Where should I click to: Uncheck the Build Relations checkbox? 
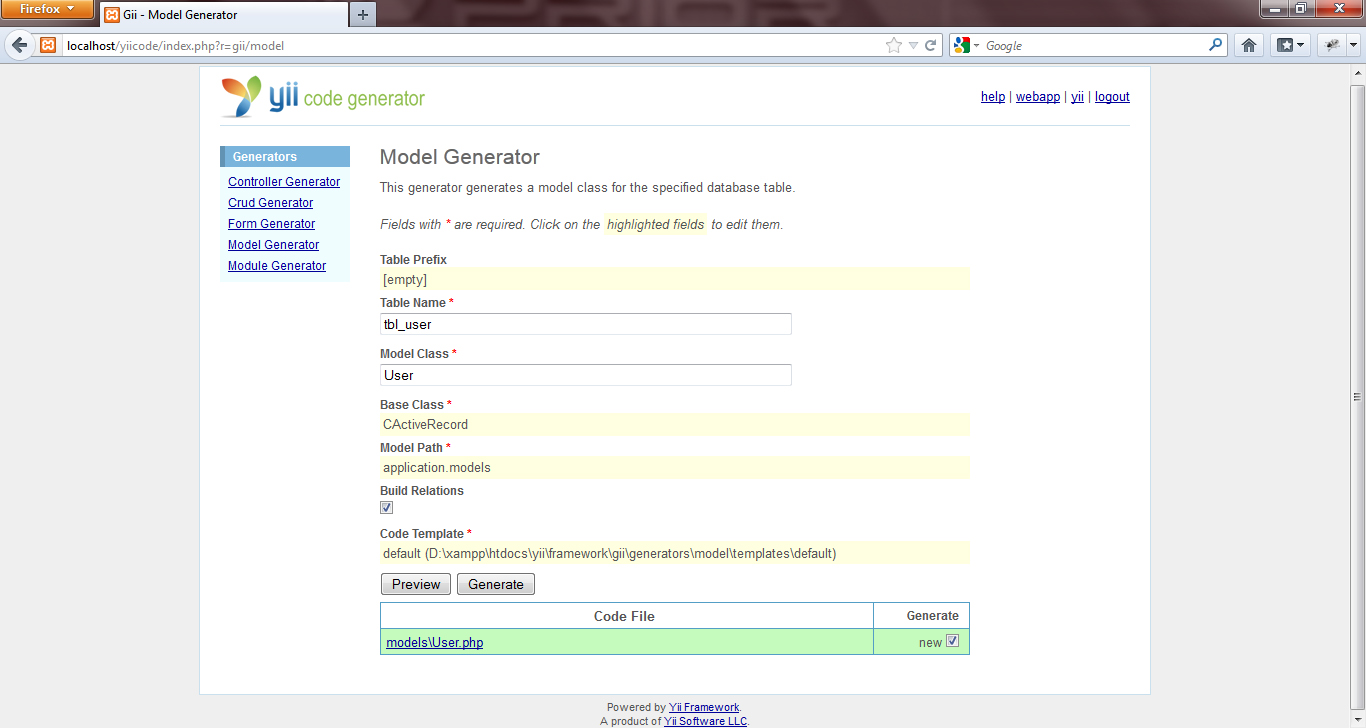pyautogui.click(x=385, y=507)
